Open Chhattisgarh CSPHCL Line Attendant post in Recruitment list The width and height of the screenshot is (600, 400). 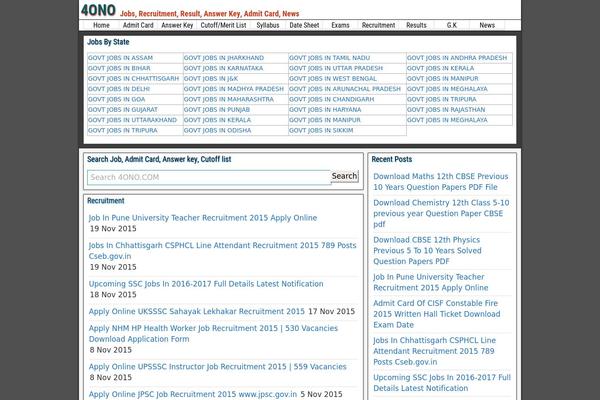pos(222,251)
